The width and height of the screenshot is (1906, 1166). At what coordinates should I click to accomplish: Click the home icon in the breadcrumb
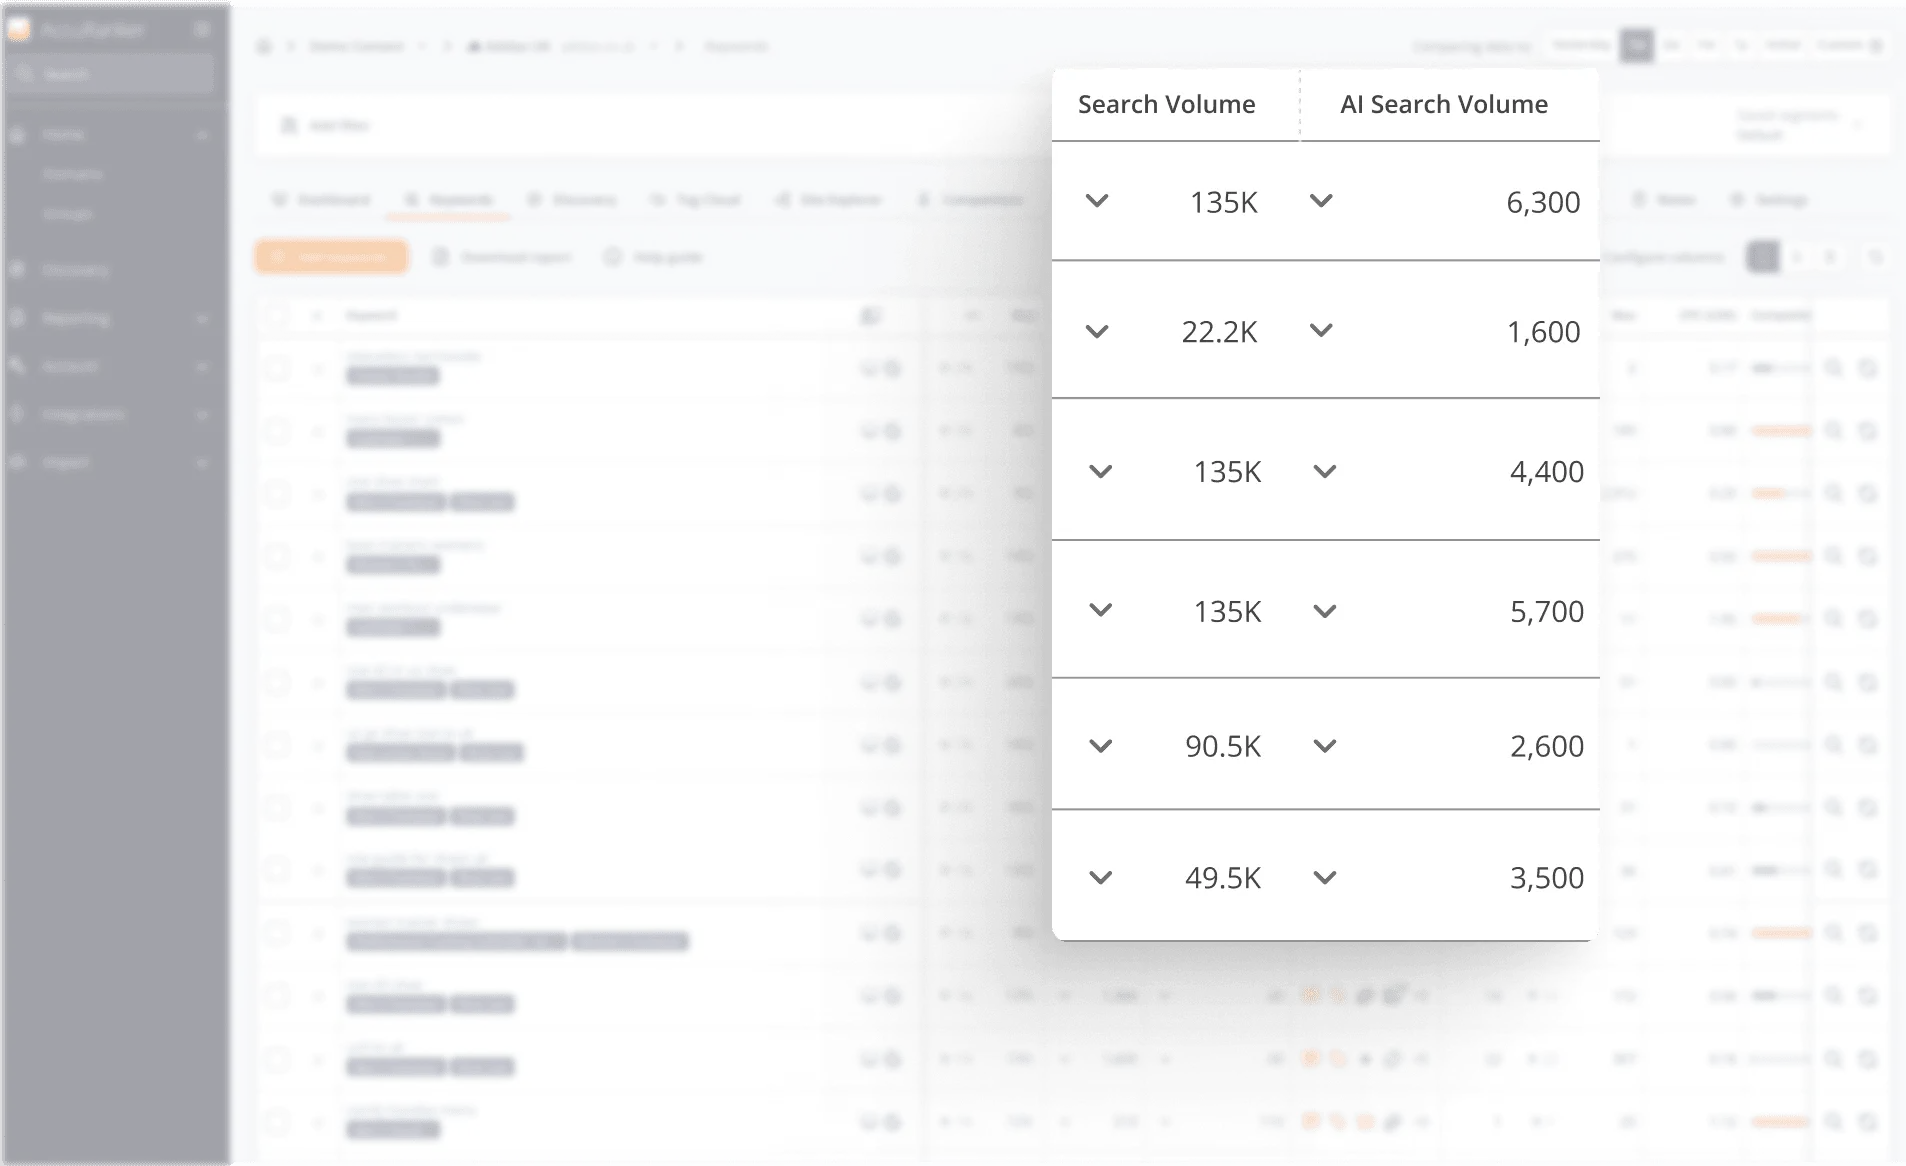264,46
